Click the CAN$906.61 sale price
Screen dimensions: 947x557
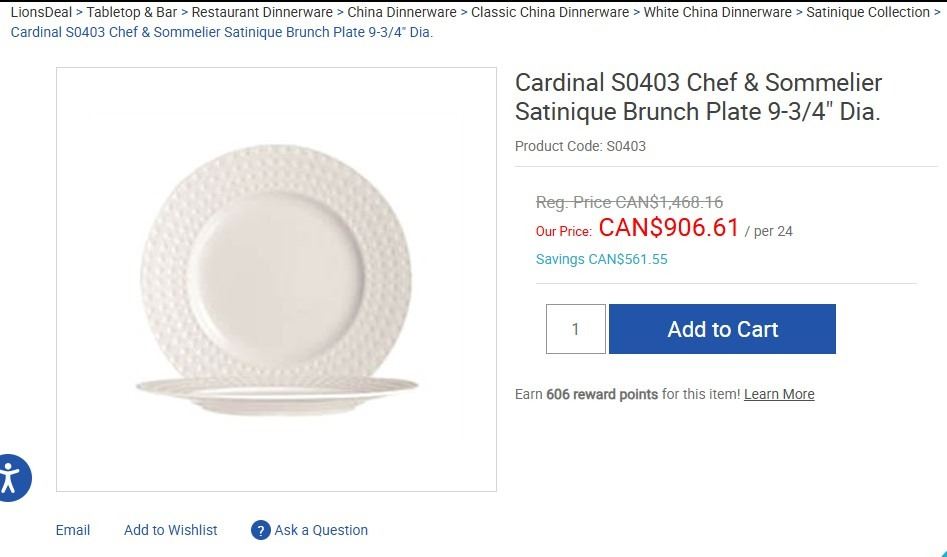point(669,227)
